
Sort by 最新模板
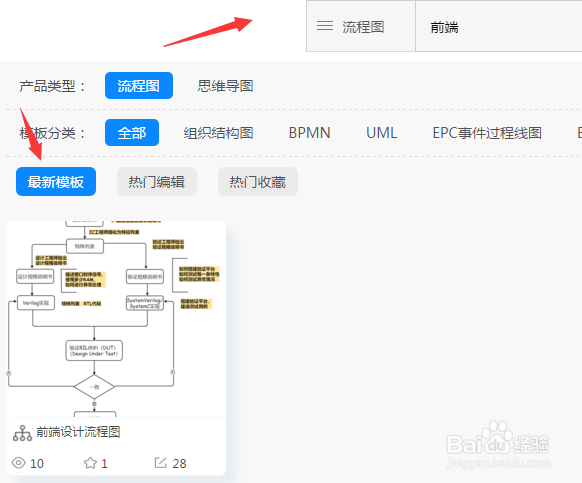(x=56, y=182)
